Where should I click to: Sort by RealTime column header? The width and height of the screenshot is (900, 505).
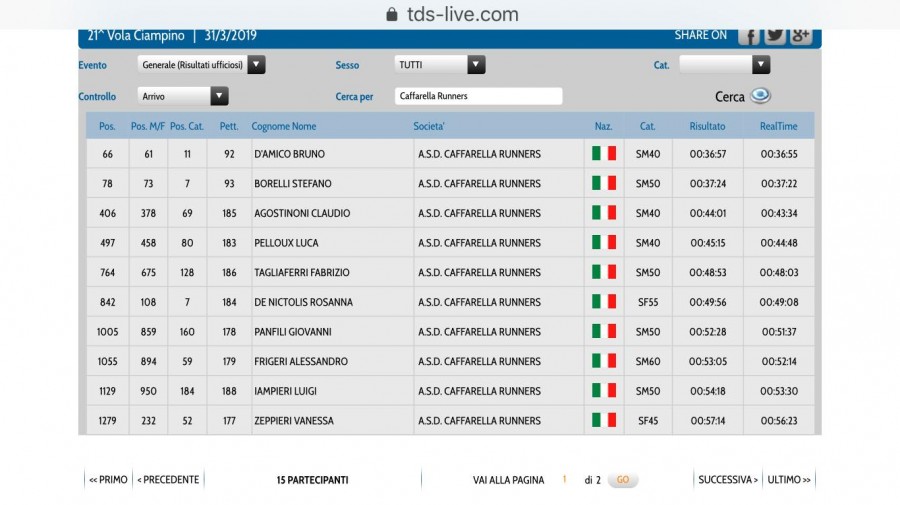coord(778,126)
